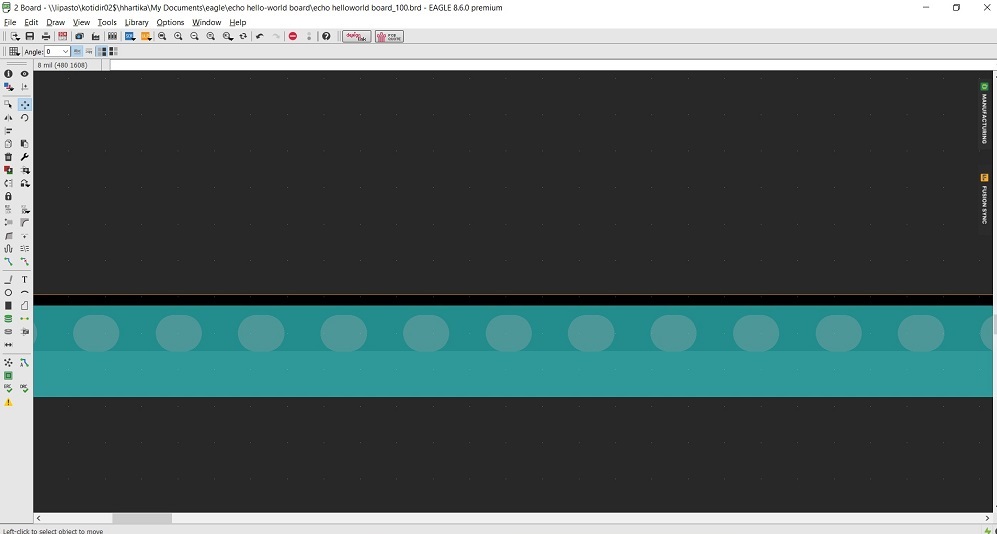Click the scroll-left arrow of horizontal scrollbar
Screen dimensions: 997x534
coord(38,519)
